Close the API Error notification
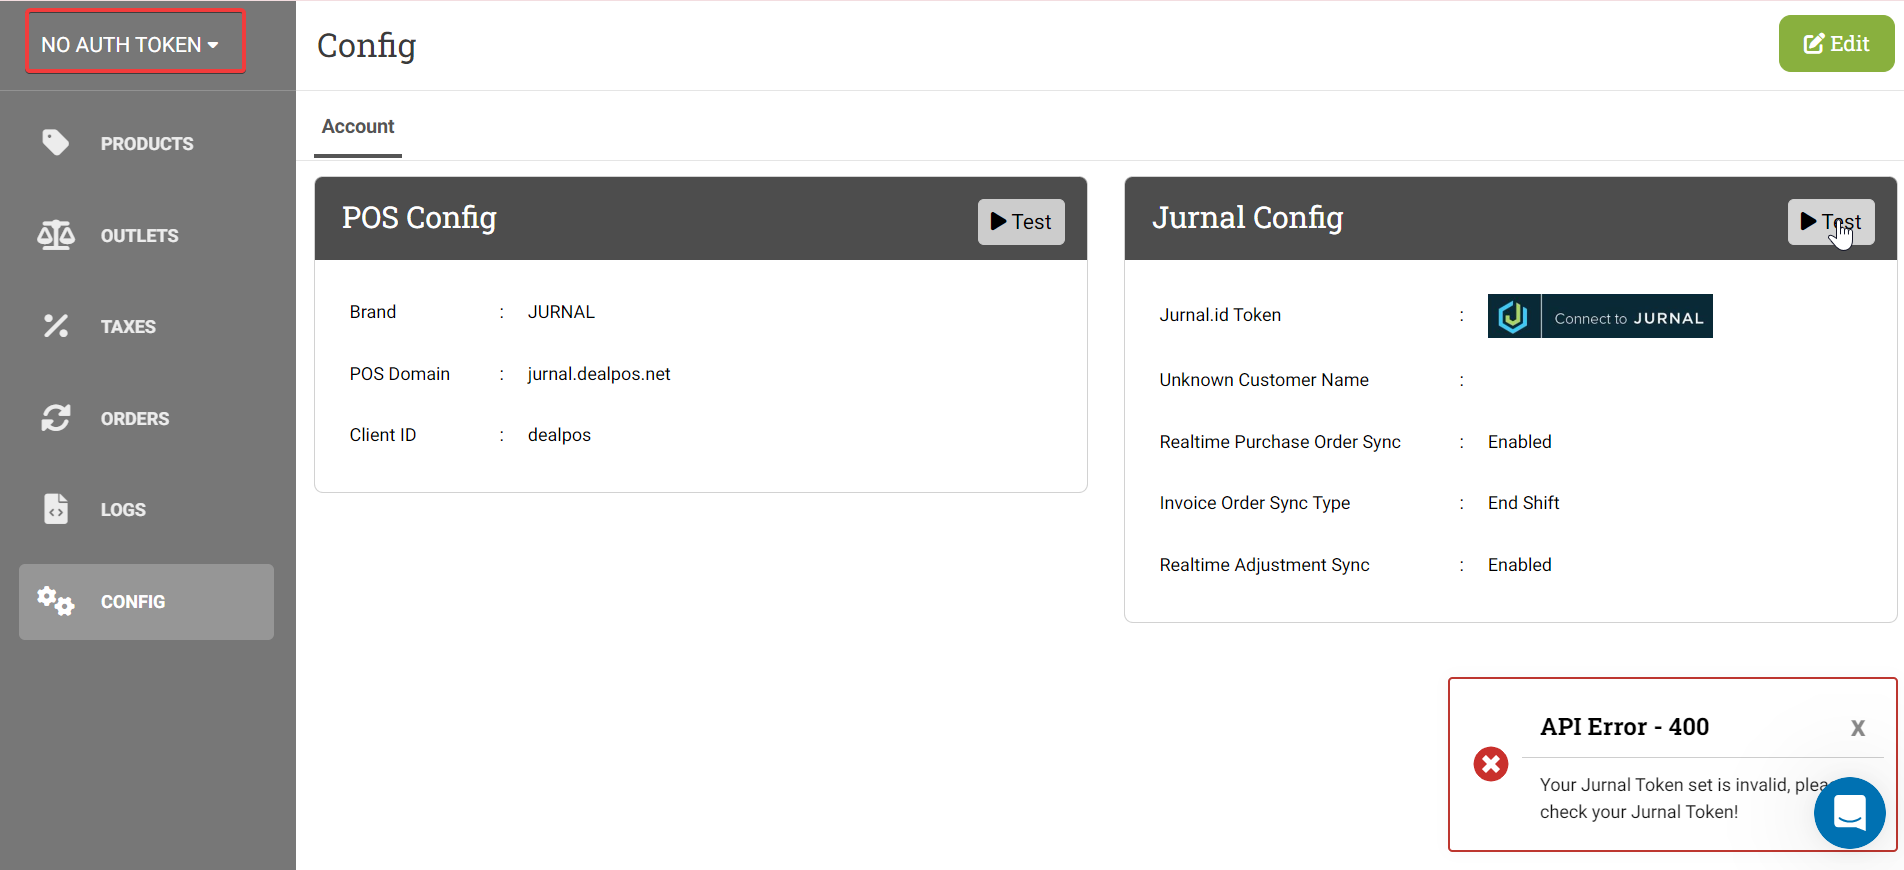 1858,728
